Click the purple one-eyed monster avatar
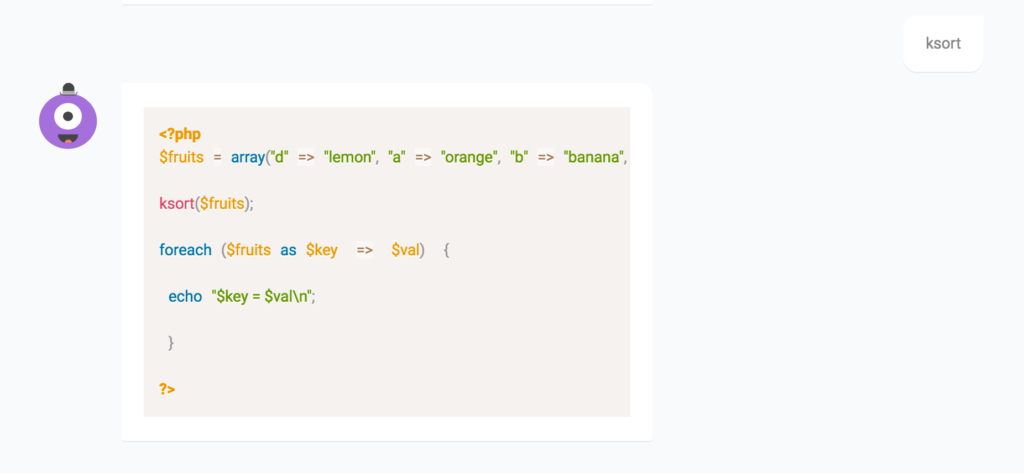This screenshot has height=473, width=1024. 68,120
